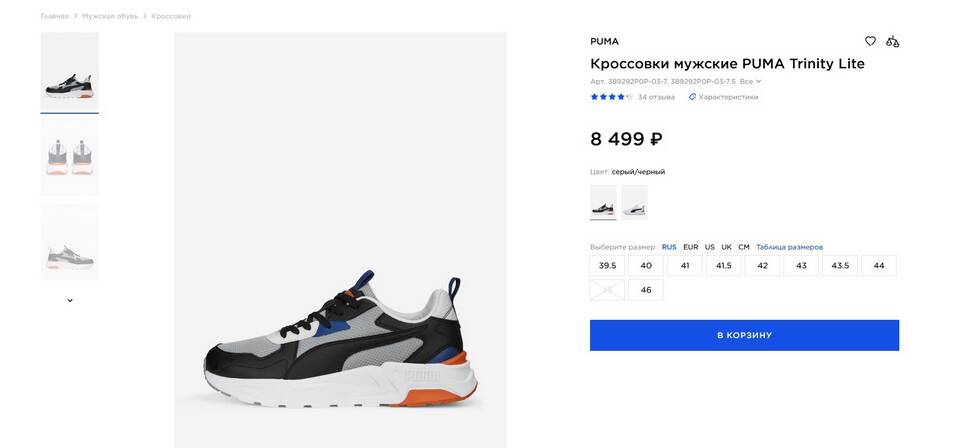Open the PUMA brand link
The height and width of the screenshot is (448, 960).
click(604, 41)
